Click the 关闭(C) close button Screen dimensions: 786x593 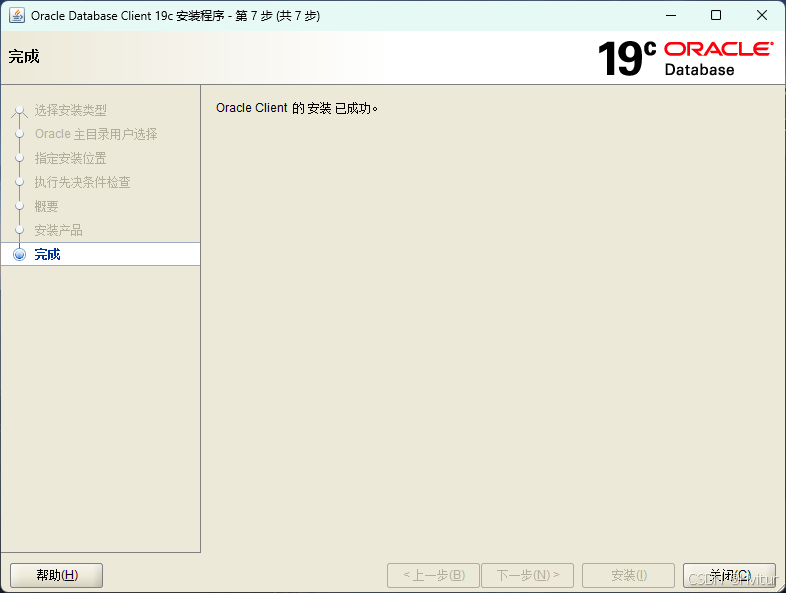click(x=729, y=575)
